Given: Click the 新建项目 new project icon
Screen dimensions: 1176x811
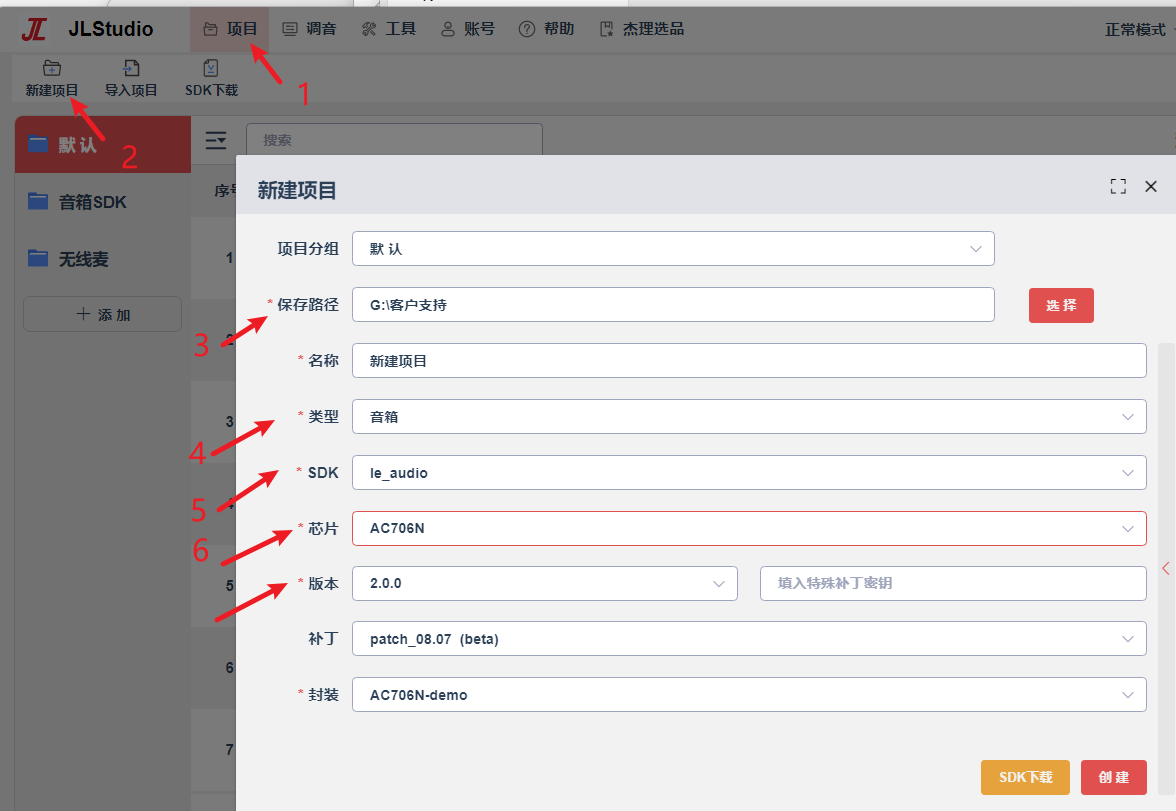Looking at the screenshot, I should pos(52,69).
